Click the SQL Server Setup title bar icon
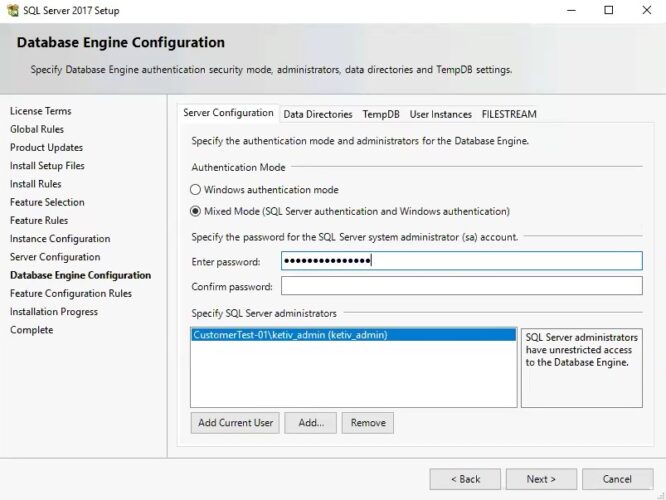This screenshot has height=500, width=666. coord(11,10)
